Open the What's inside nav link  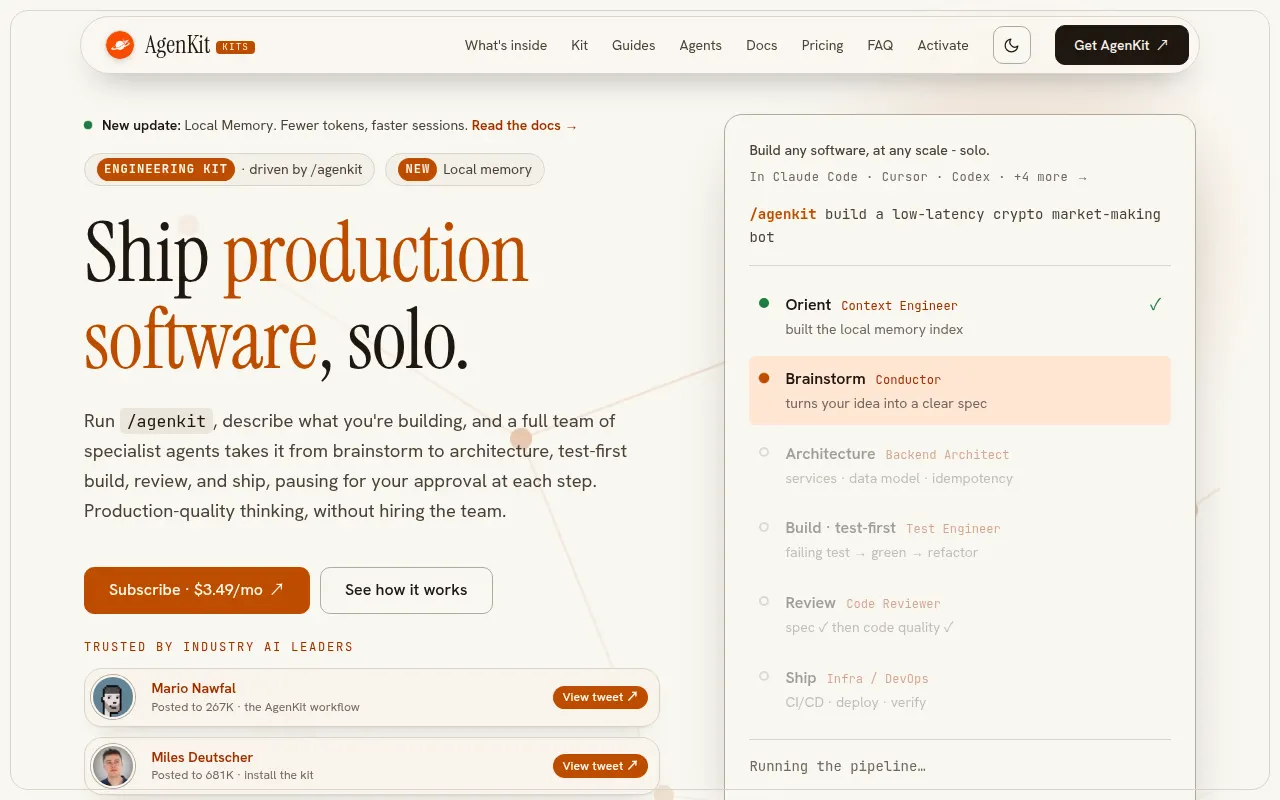[x=506, y=45]
